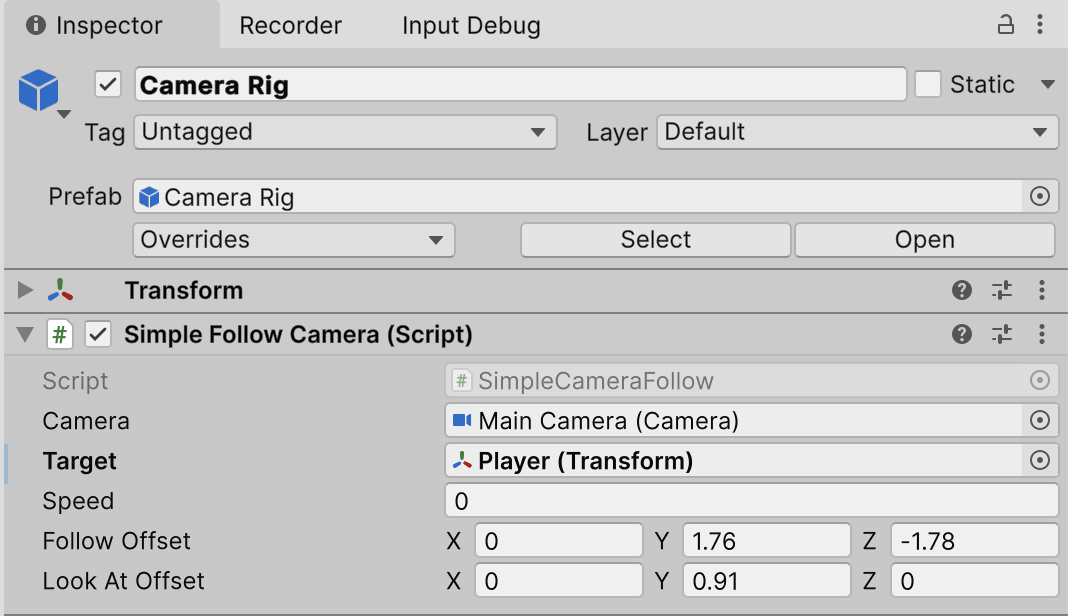The image size is (1068, 616).
Task: Enable the Static checkbox
Action: point(928,85)
